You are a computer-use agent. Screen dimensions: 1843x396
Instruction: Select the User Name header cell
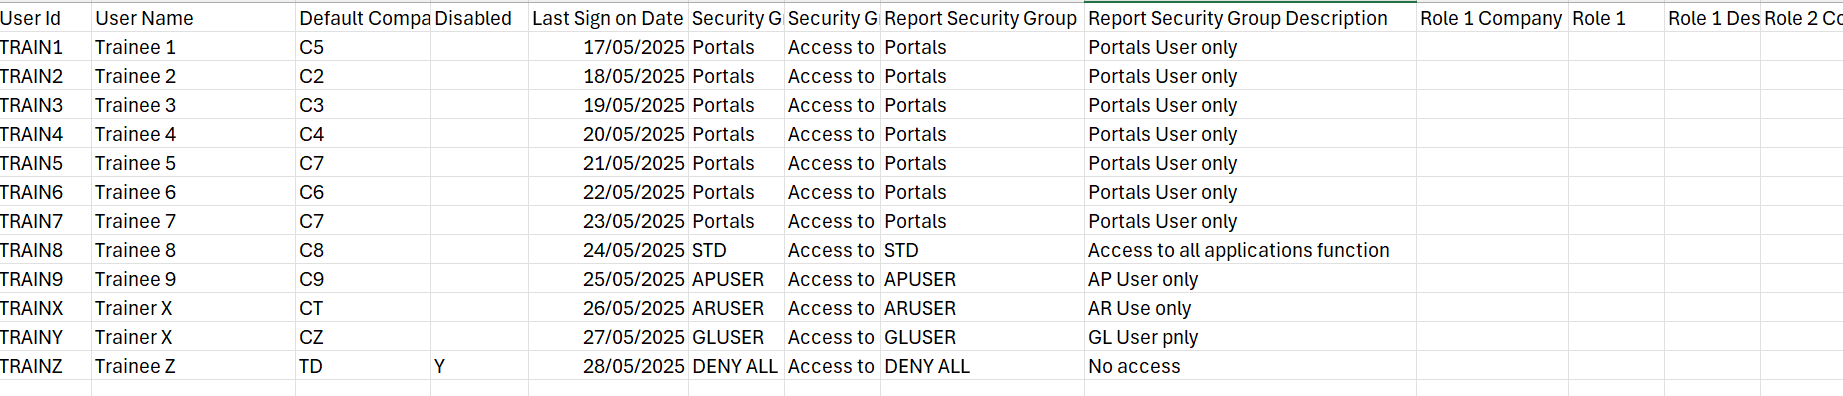[x=193, y=18]
